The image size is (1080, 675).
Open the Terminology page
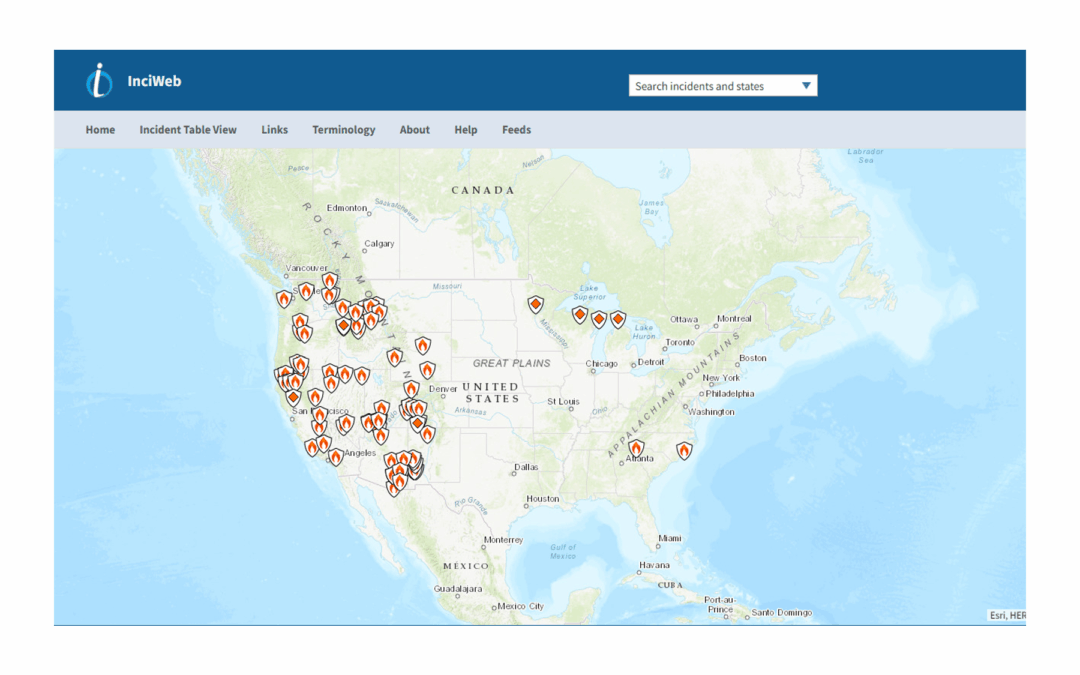click(x=343, y=130)
